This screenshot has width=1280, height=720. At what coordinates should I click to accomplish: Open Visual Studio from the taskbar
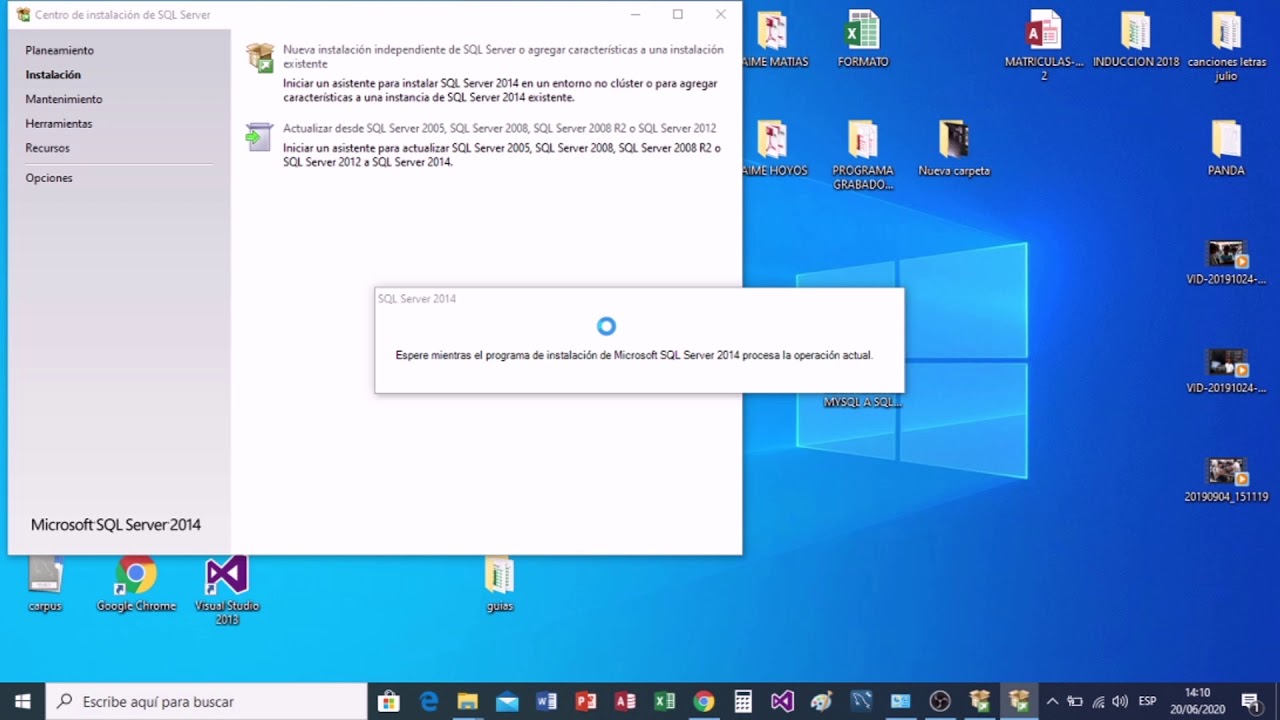coord(782,701)
